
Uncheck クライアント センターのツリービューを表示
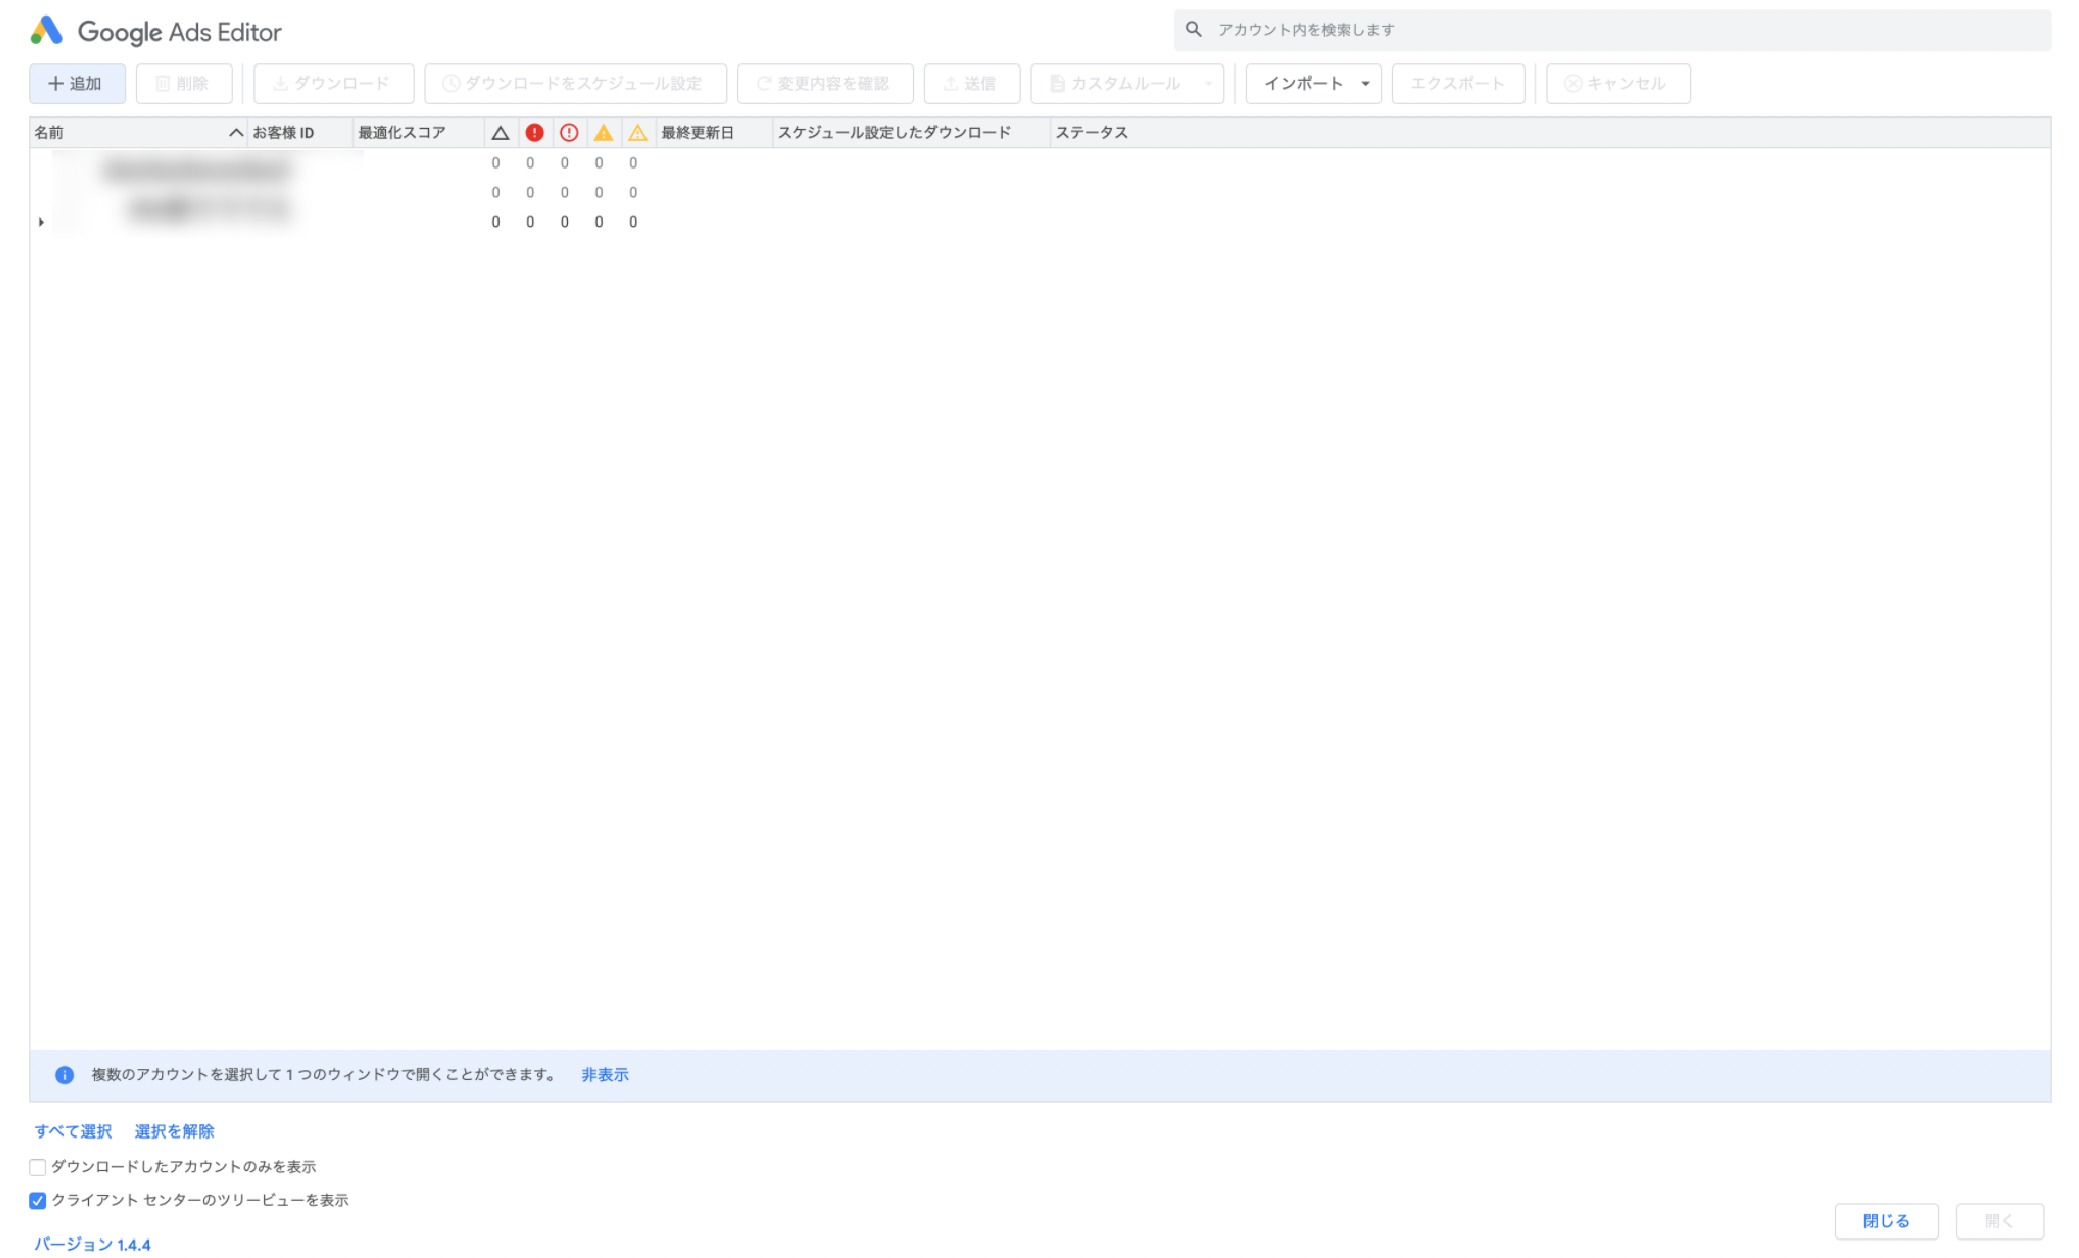[38, 1201]
